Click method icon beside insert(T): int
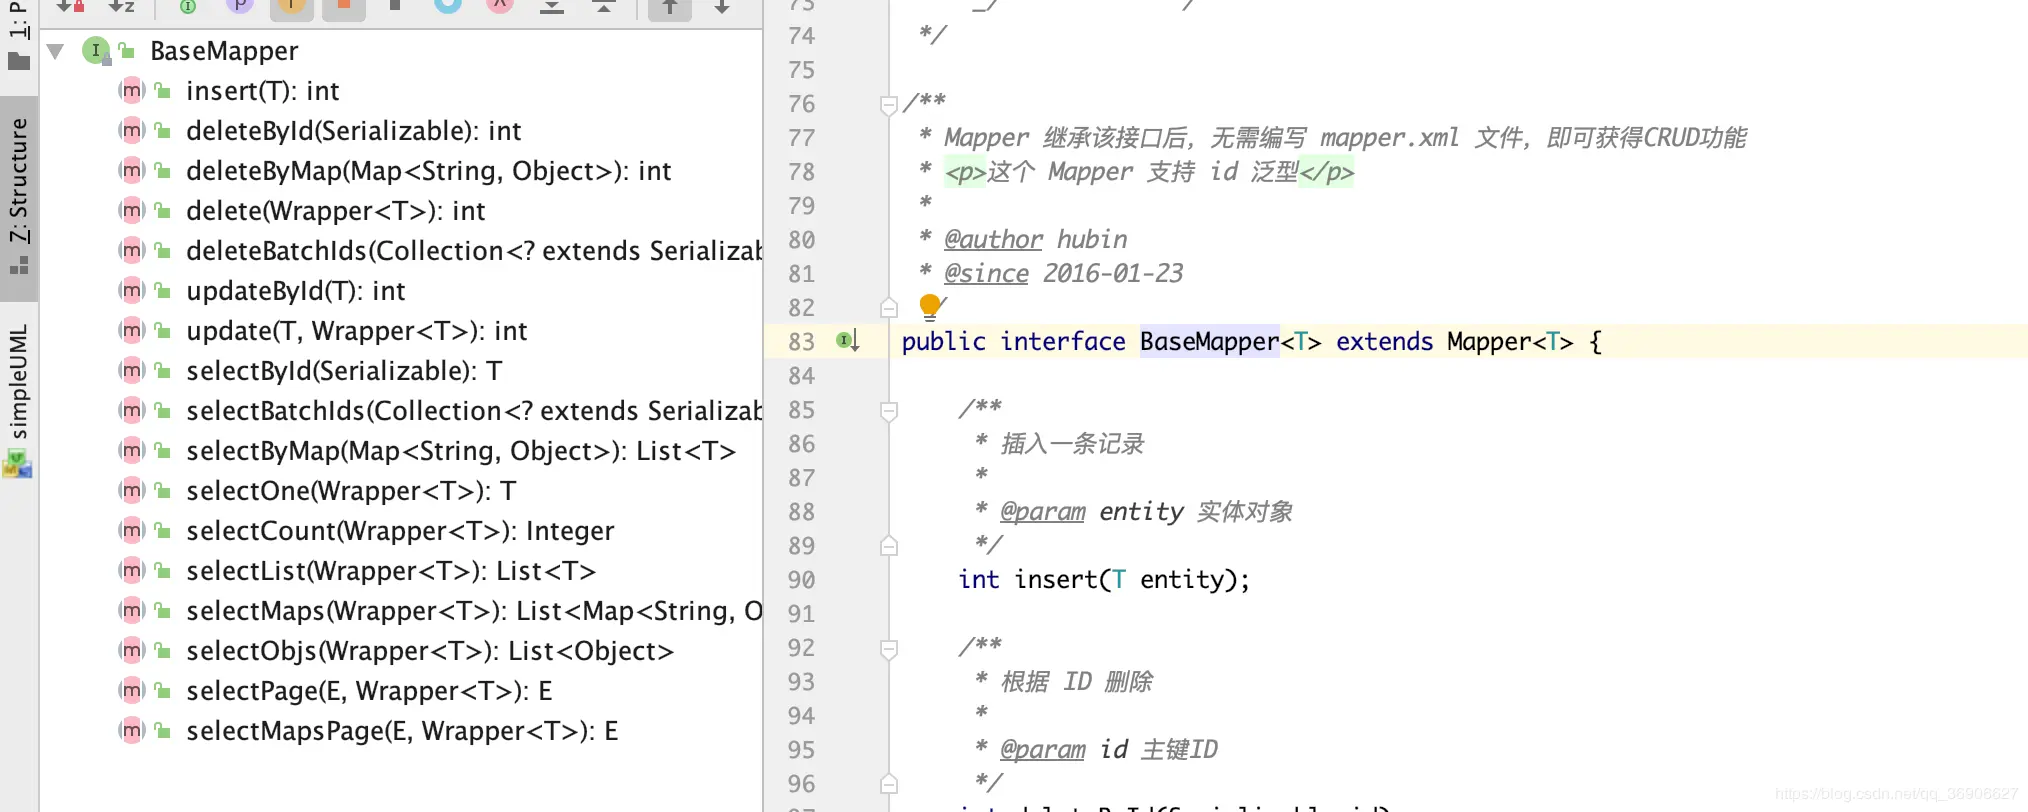Viewport: 2028px width, 812px height. tap(131, 91)
